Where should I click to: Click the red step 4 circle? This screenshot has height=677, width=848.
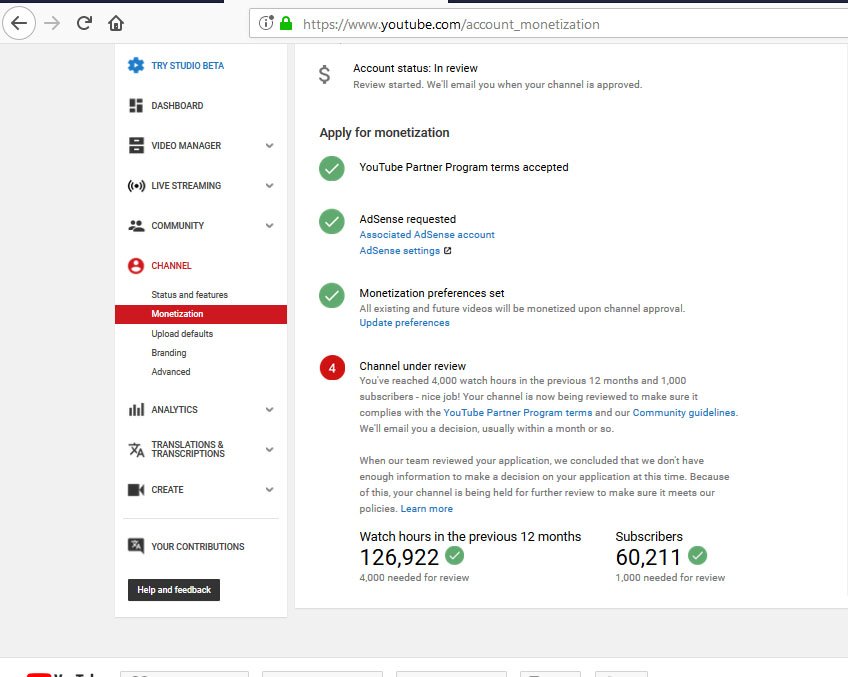coord(332,368)
